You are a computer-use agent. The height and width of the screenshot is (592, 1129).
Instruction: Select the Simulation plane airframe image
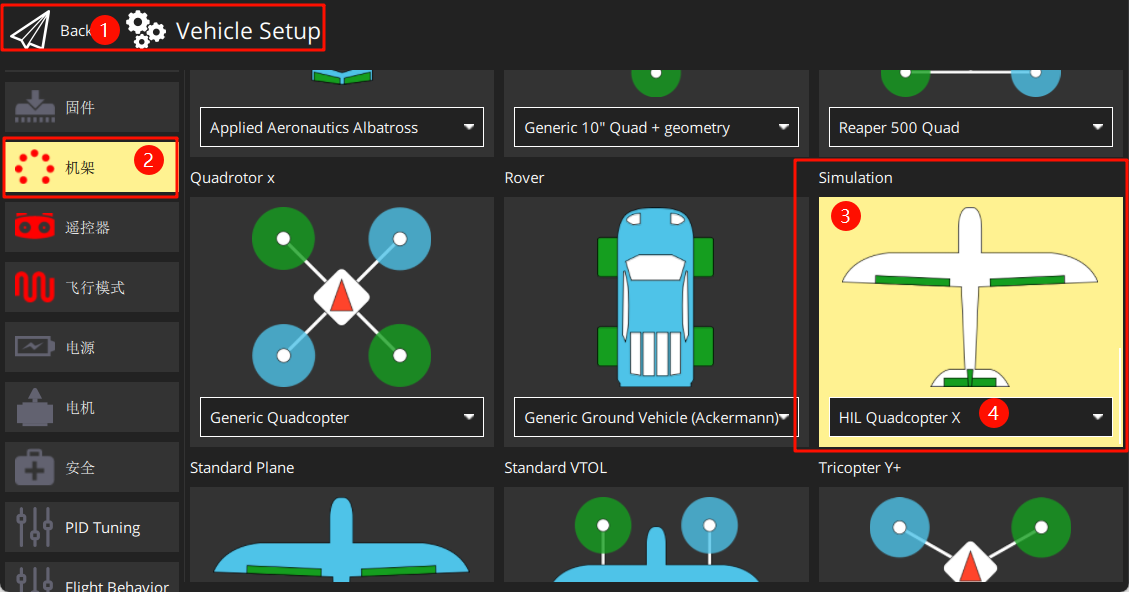pyautogui.click(x=970, y=298)
